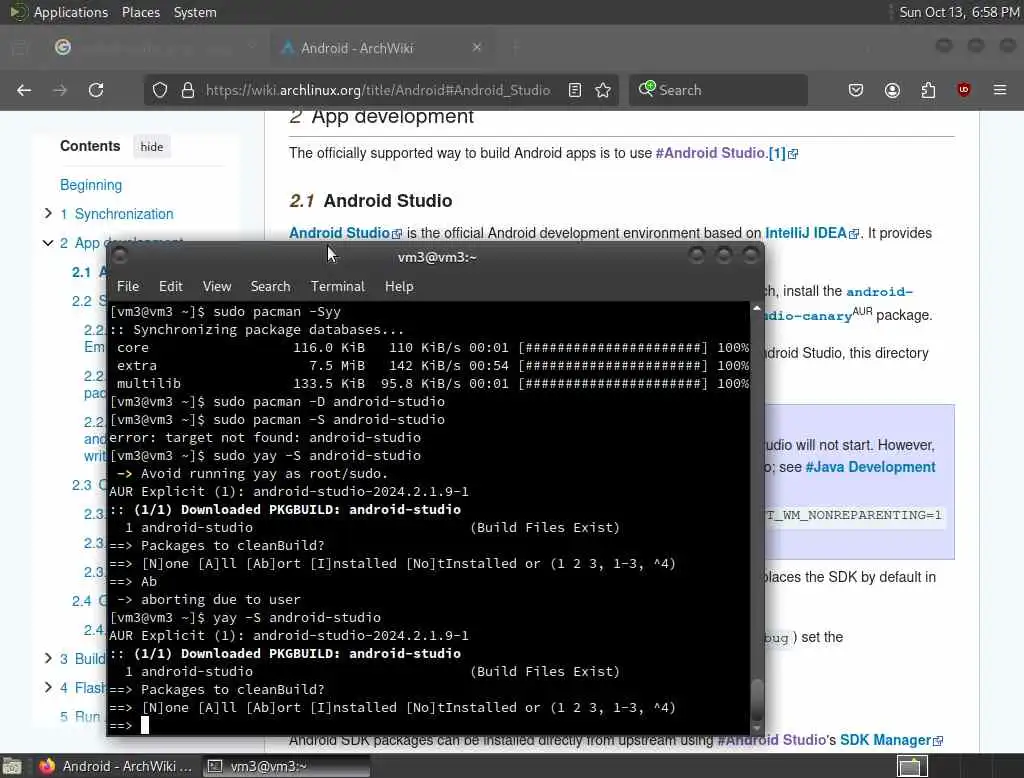Close the Android - ArchWiki tab
This screenshot has height=778, width=1024.
(x=477, y=48)
